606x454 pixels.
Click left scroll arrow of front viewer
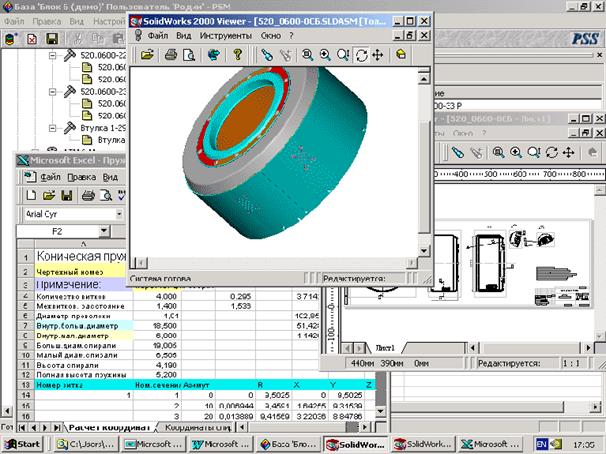coord(141,263)
